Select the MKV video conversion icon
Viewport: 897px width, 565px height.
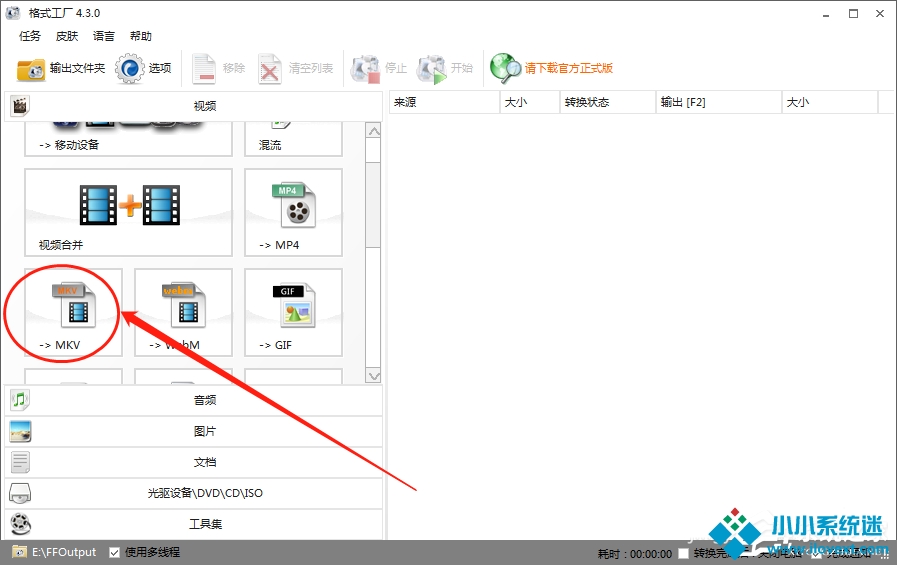point(73,311)
